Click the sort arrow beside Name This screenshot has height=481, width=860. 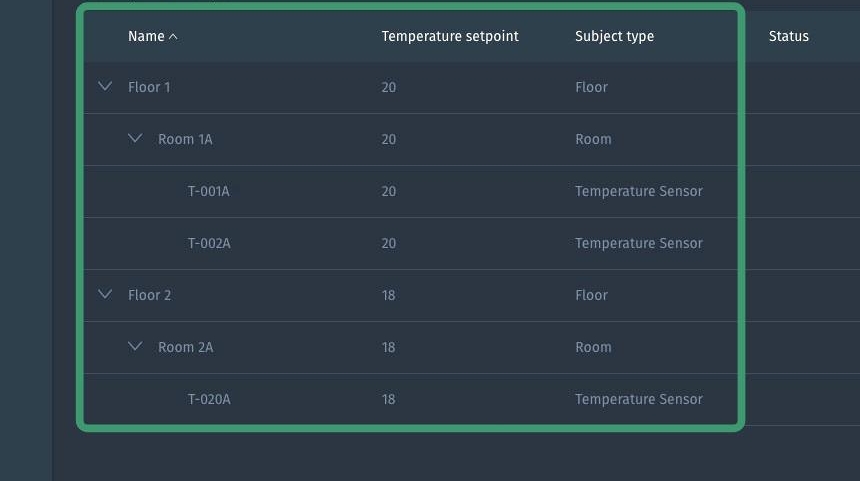point(173,37)
